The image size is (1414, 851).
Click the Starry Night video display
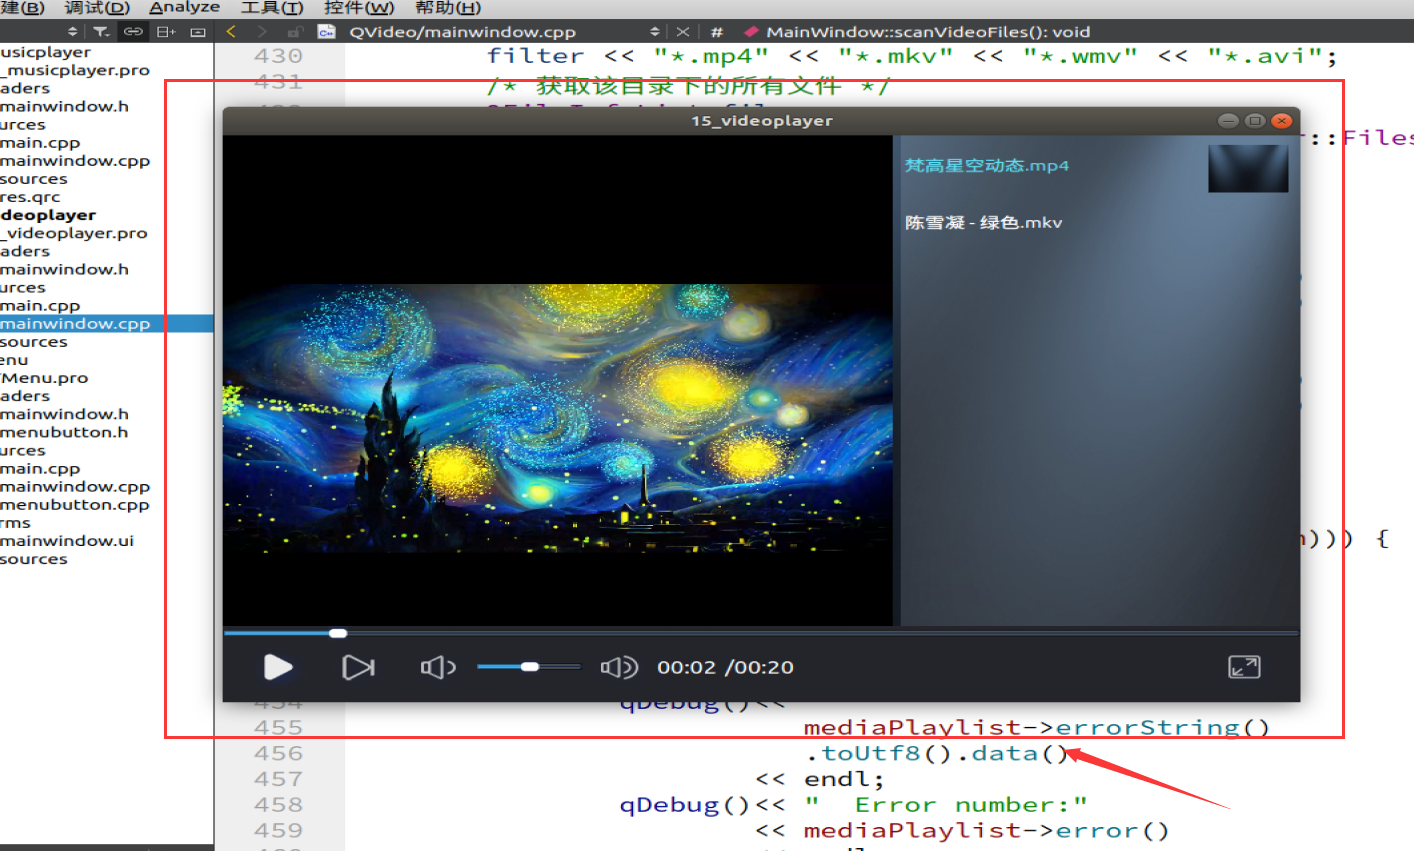click(x=557, y=418)
